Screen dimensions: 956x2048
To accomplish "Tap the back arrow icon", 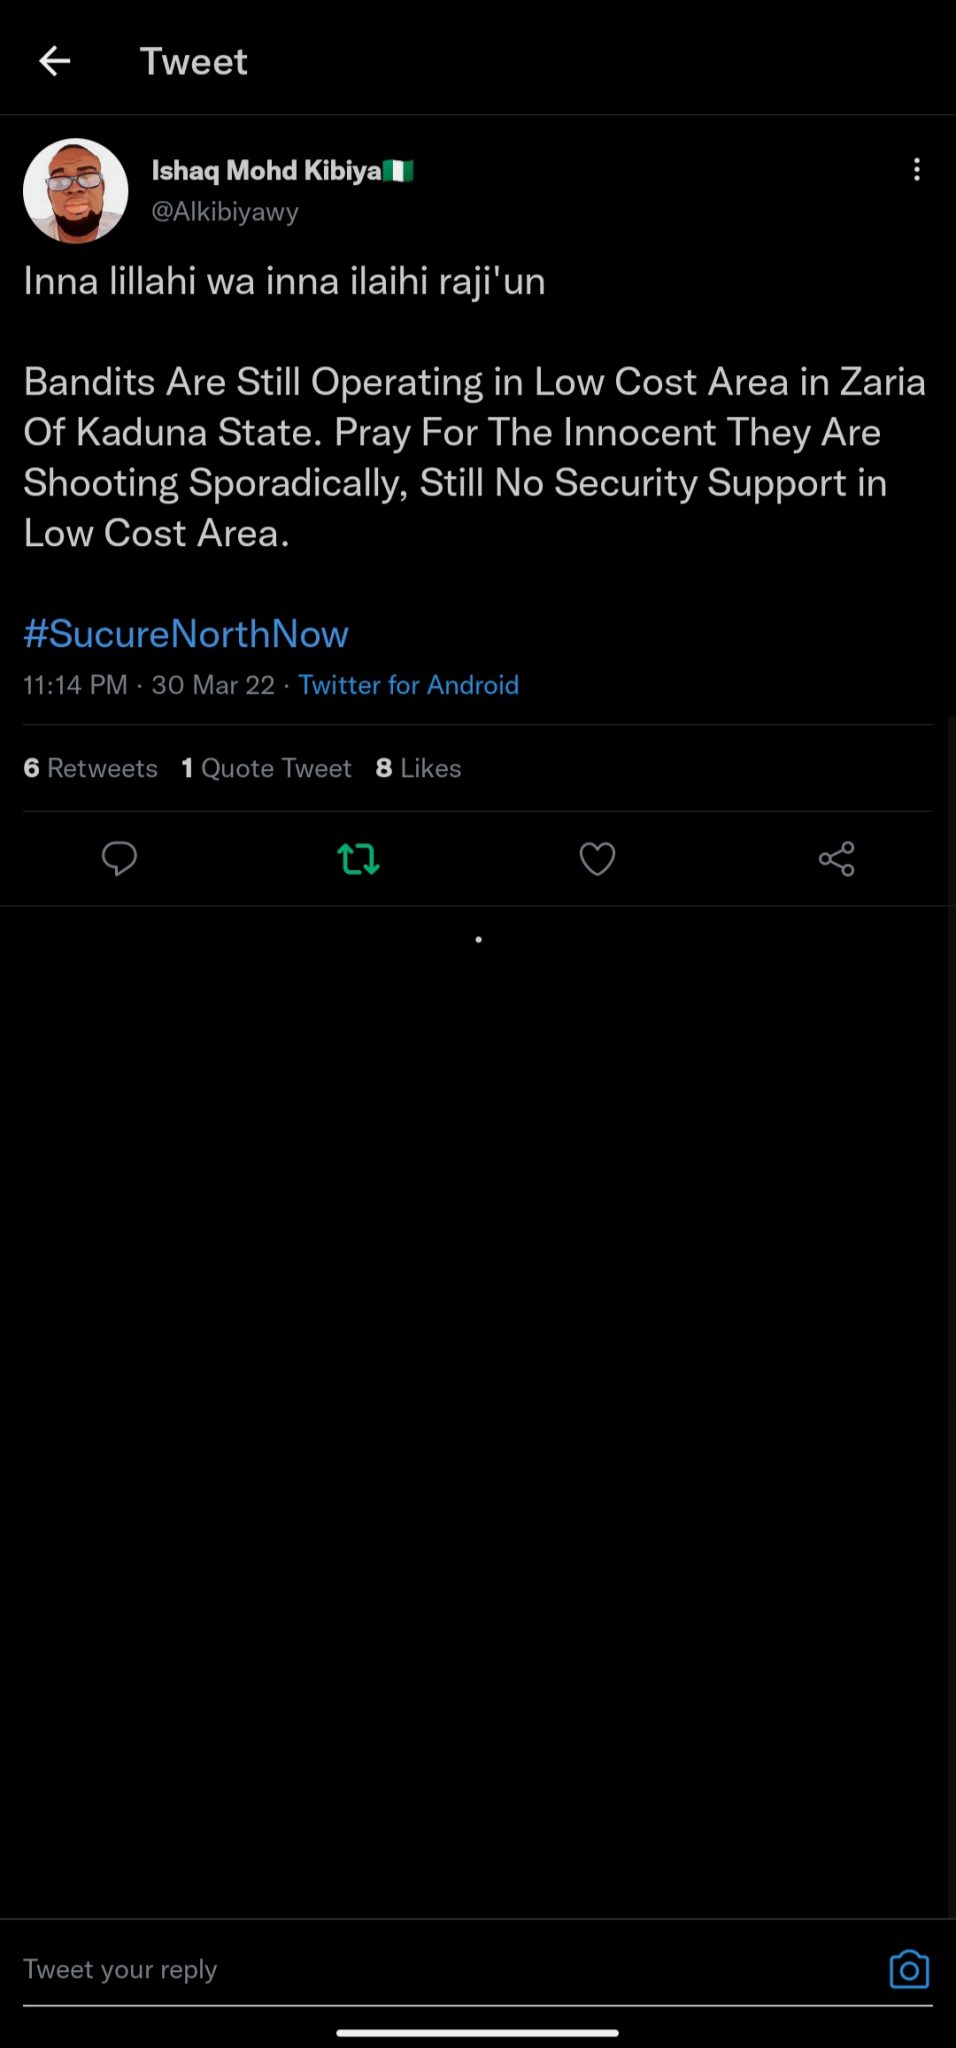I will click(55, 62).
